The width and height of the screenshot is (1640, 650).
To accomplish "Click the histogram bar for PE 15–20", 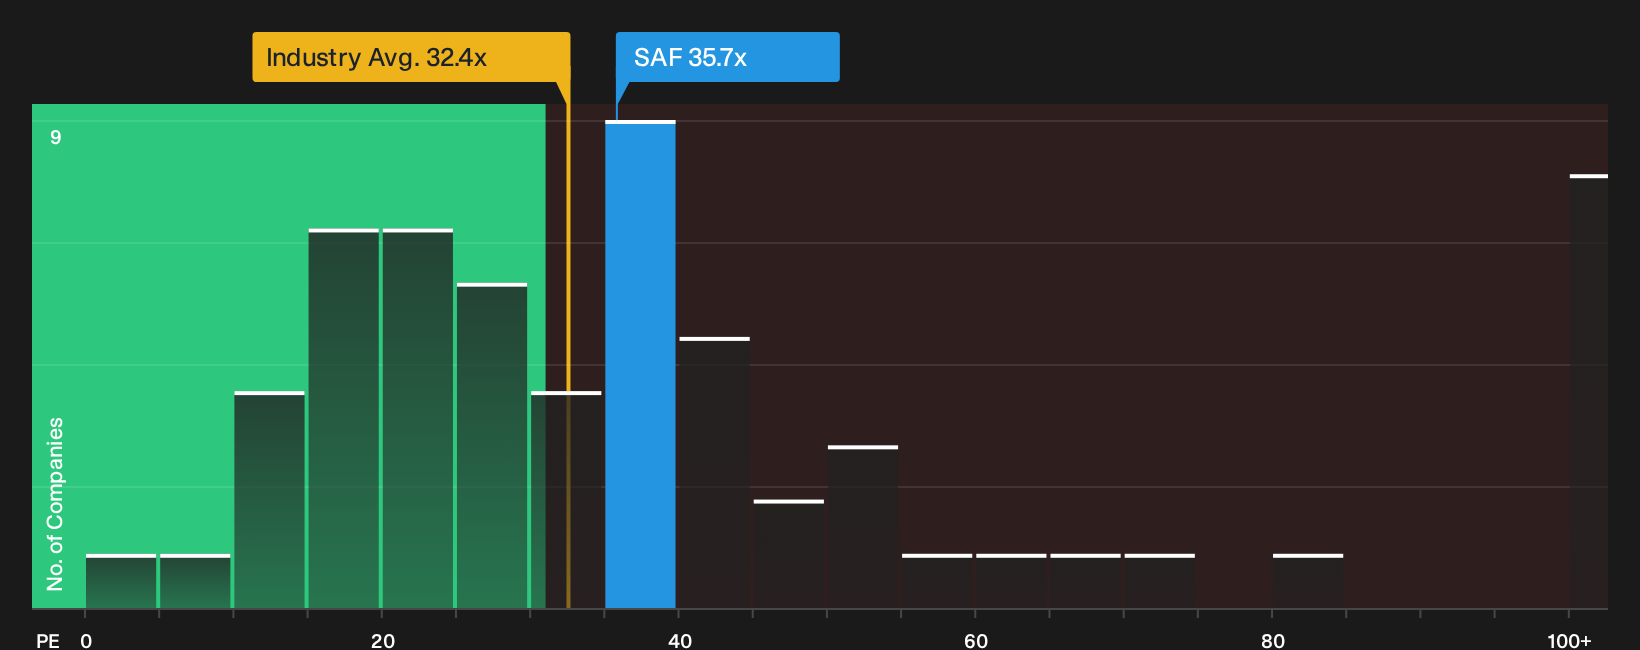I will coord(344,418).
